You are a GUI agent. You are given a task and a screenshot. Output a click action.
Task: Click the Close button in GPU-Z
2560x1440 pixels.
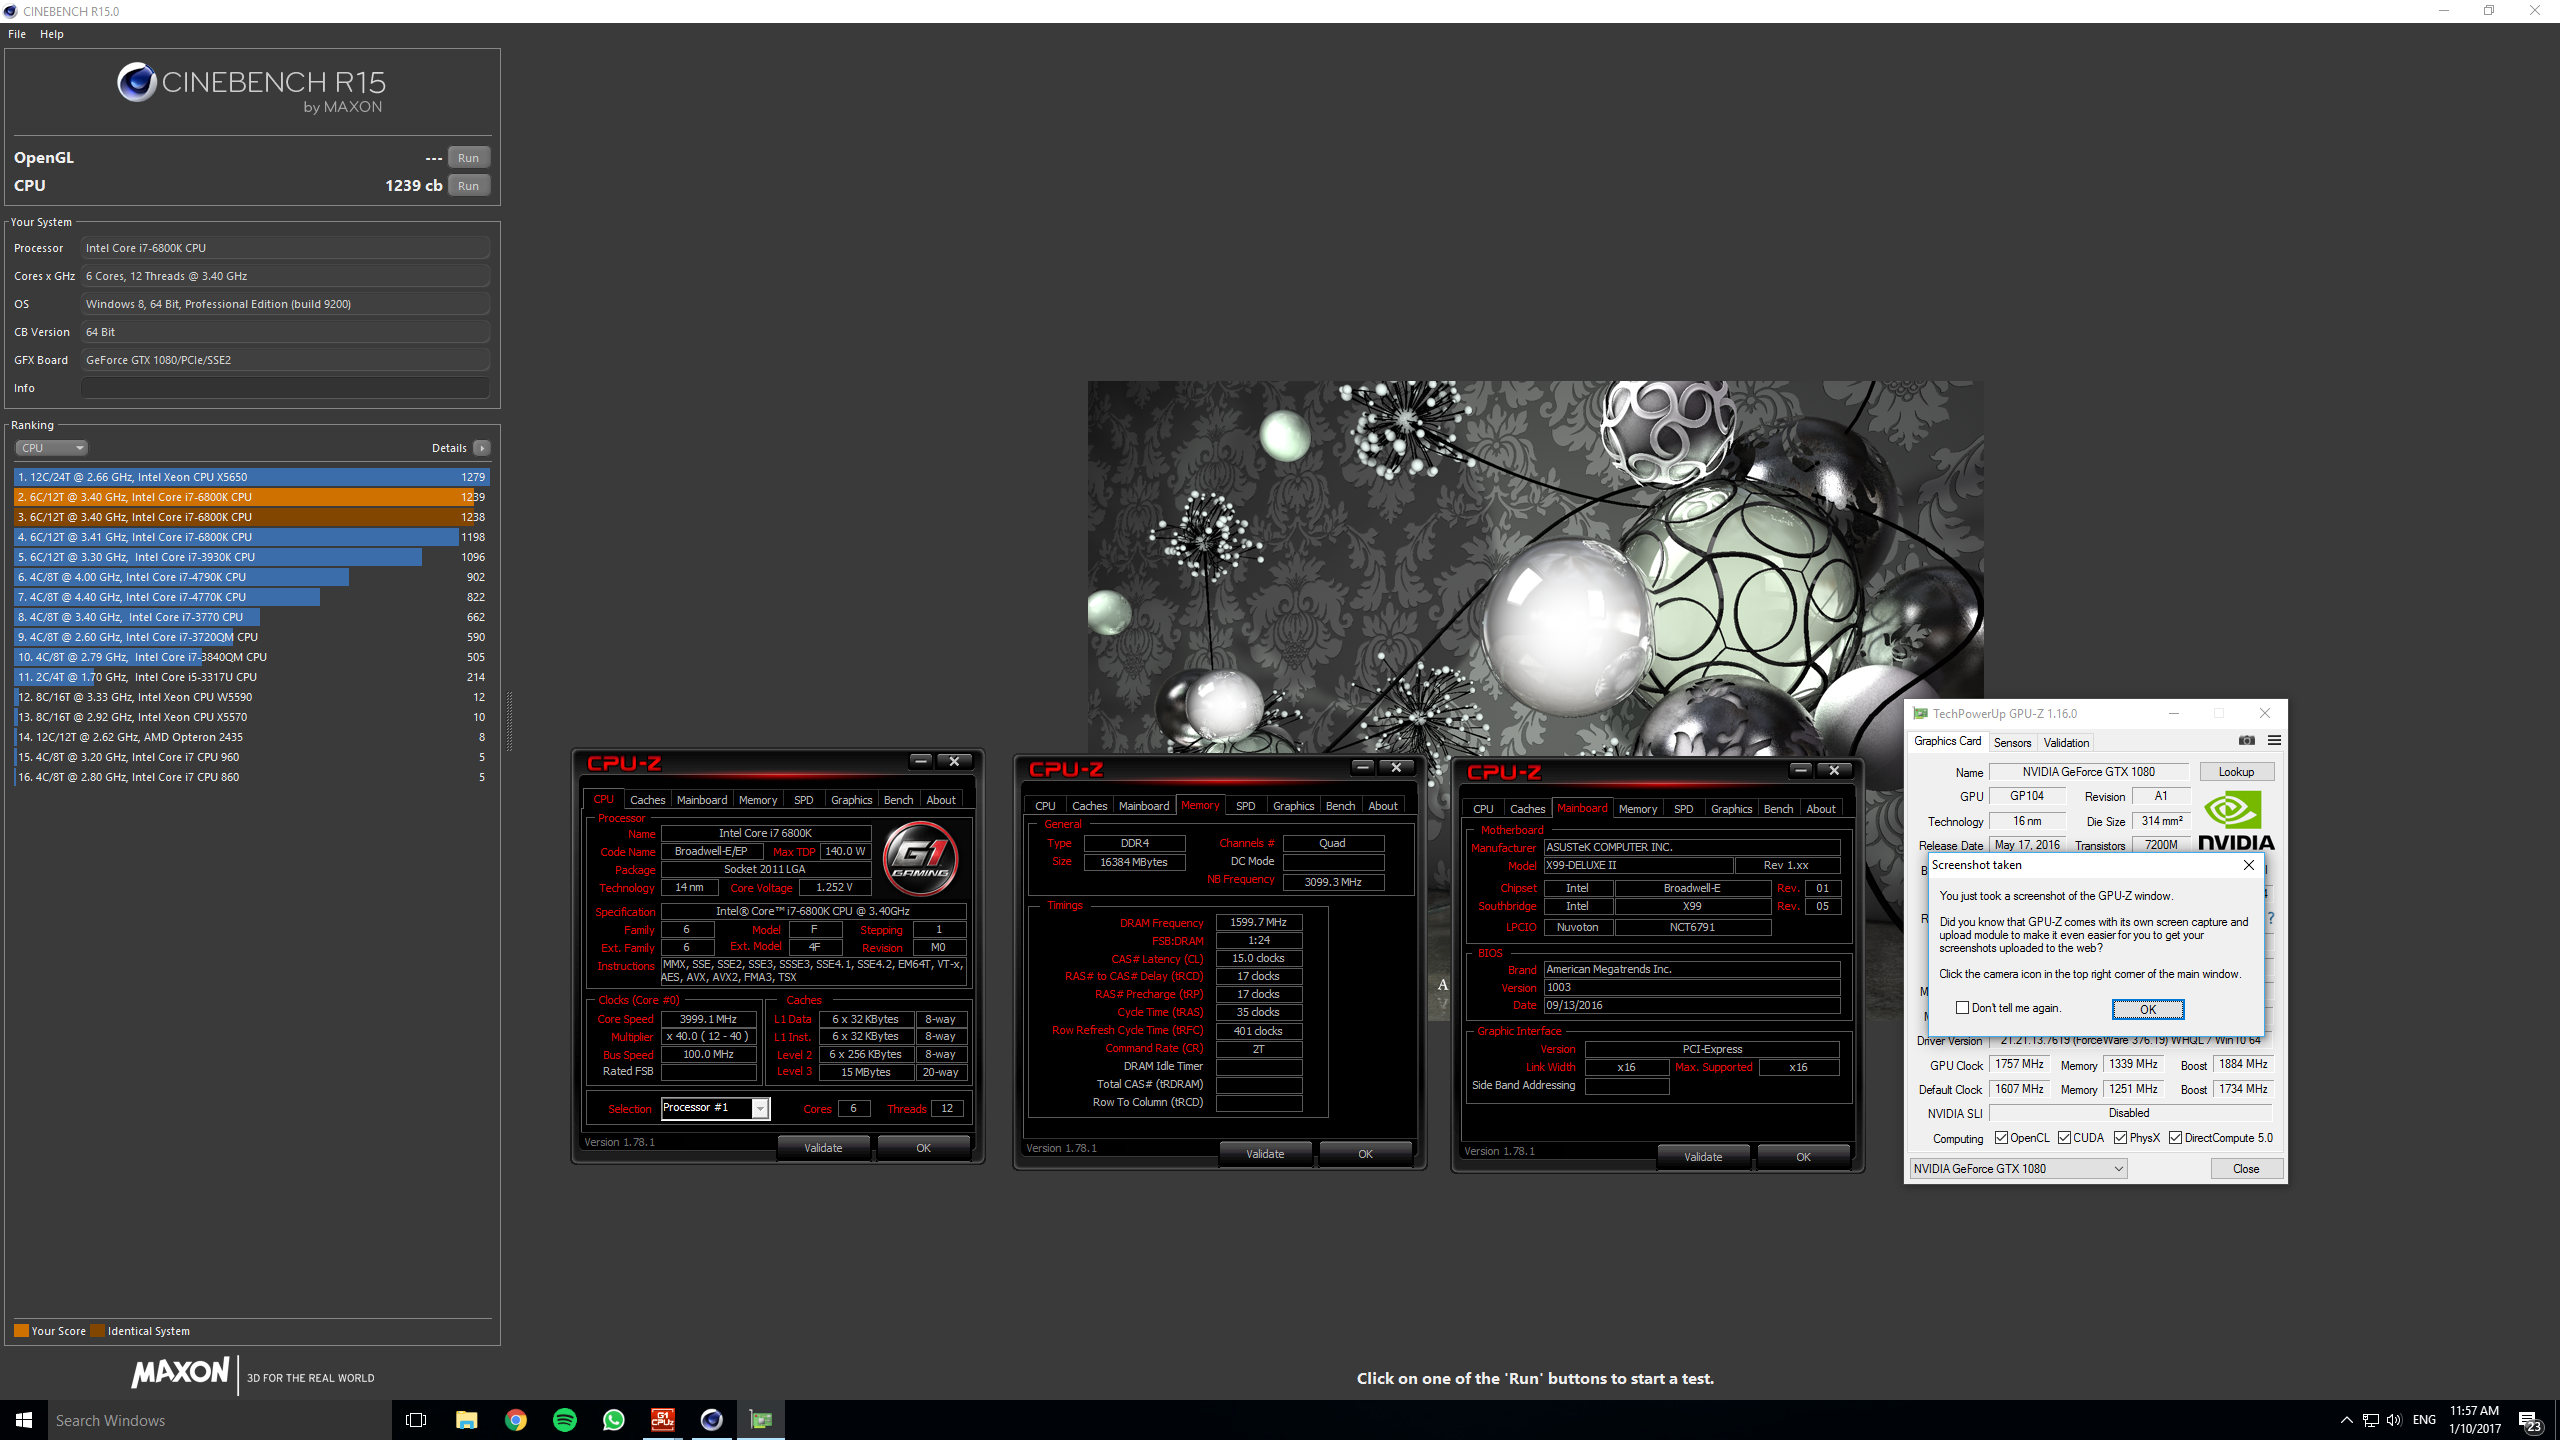(x=2246, y=1169)
